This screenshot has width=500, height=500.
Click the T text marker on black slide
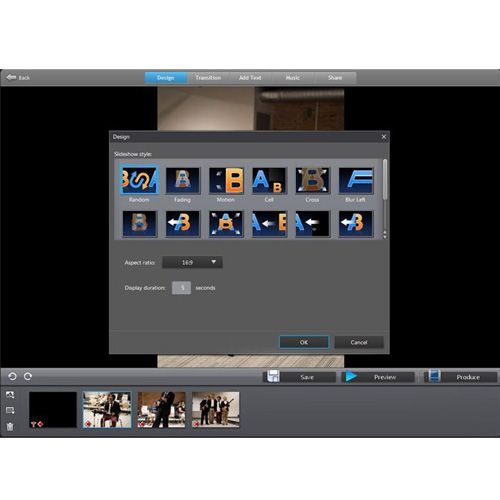coord(33,424)
